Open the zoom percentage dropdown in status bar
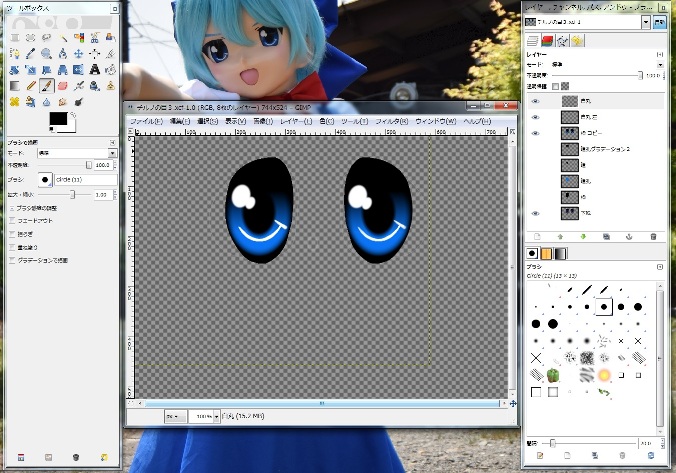This screenshot has width=676, height=473. click(216, 417)
